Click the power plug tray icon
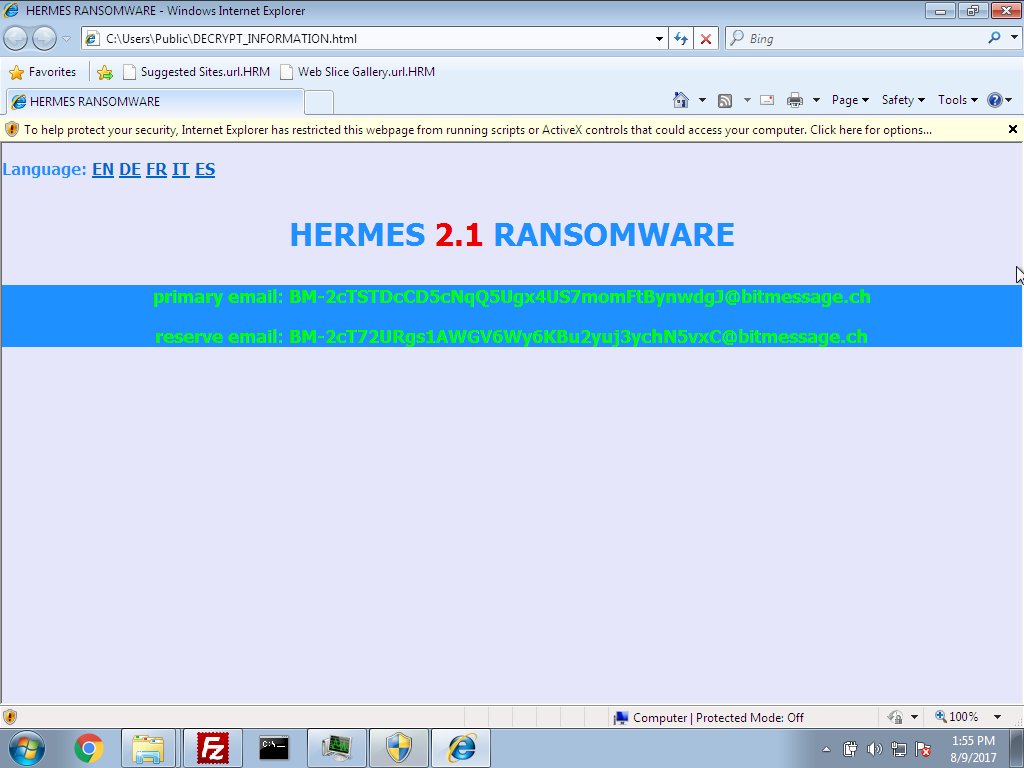The height and width of the screenshot is (768, 1024). [x=850, y=749]
